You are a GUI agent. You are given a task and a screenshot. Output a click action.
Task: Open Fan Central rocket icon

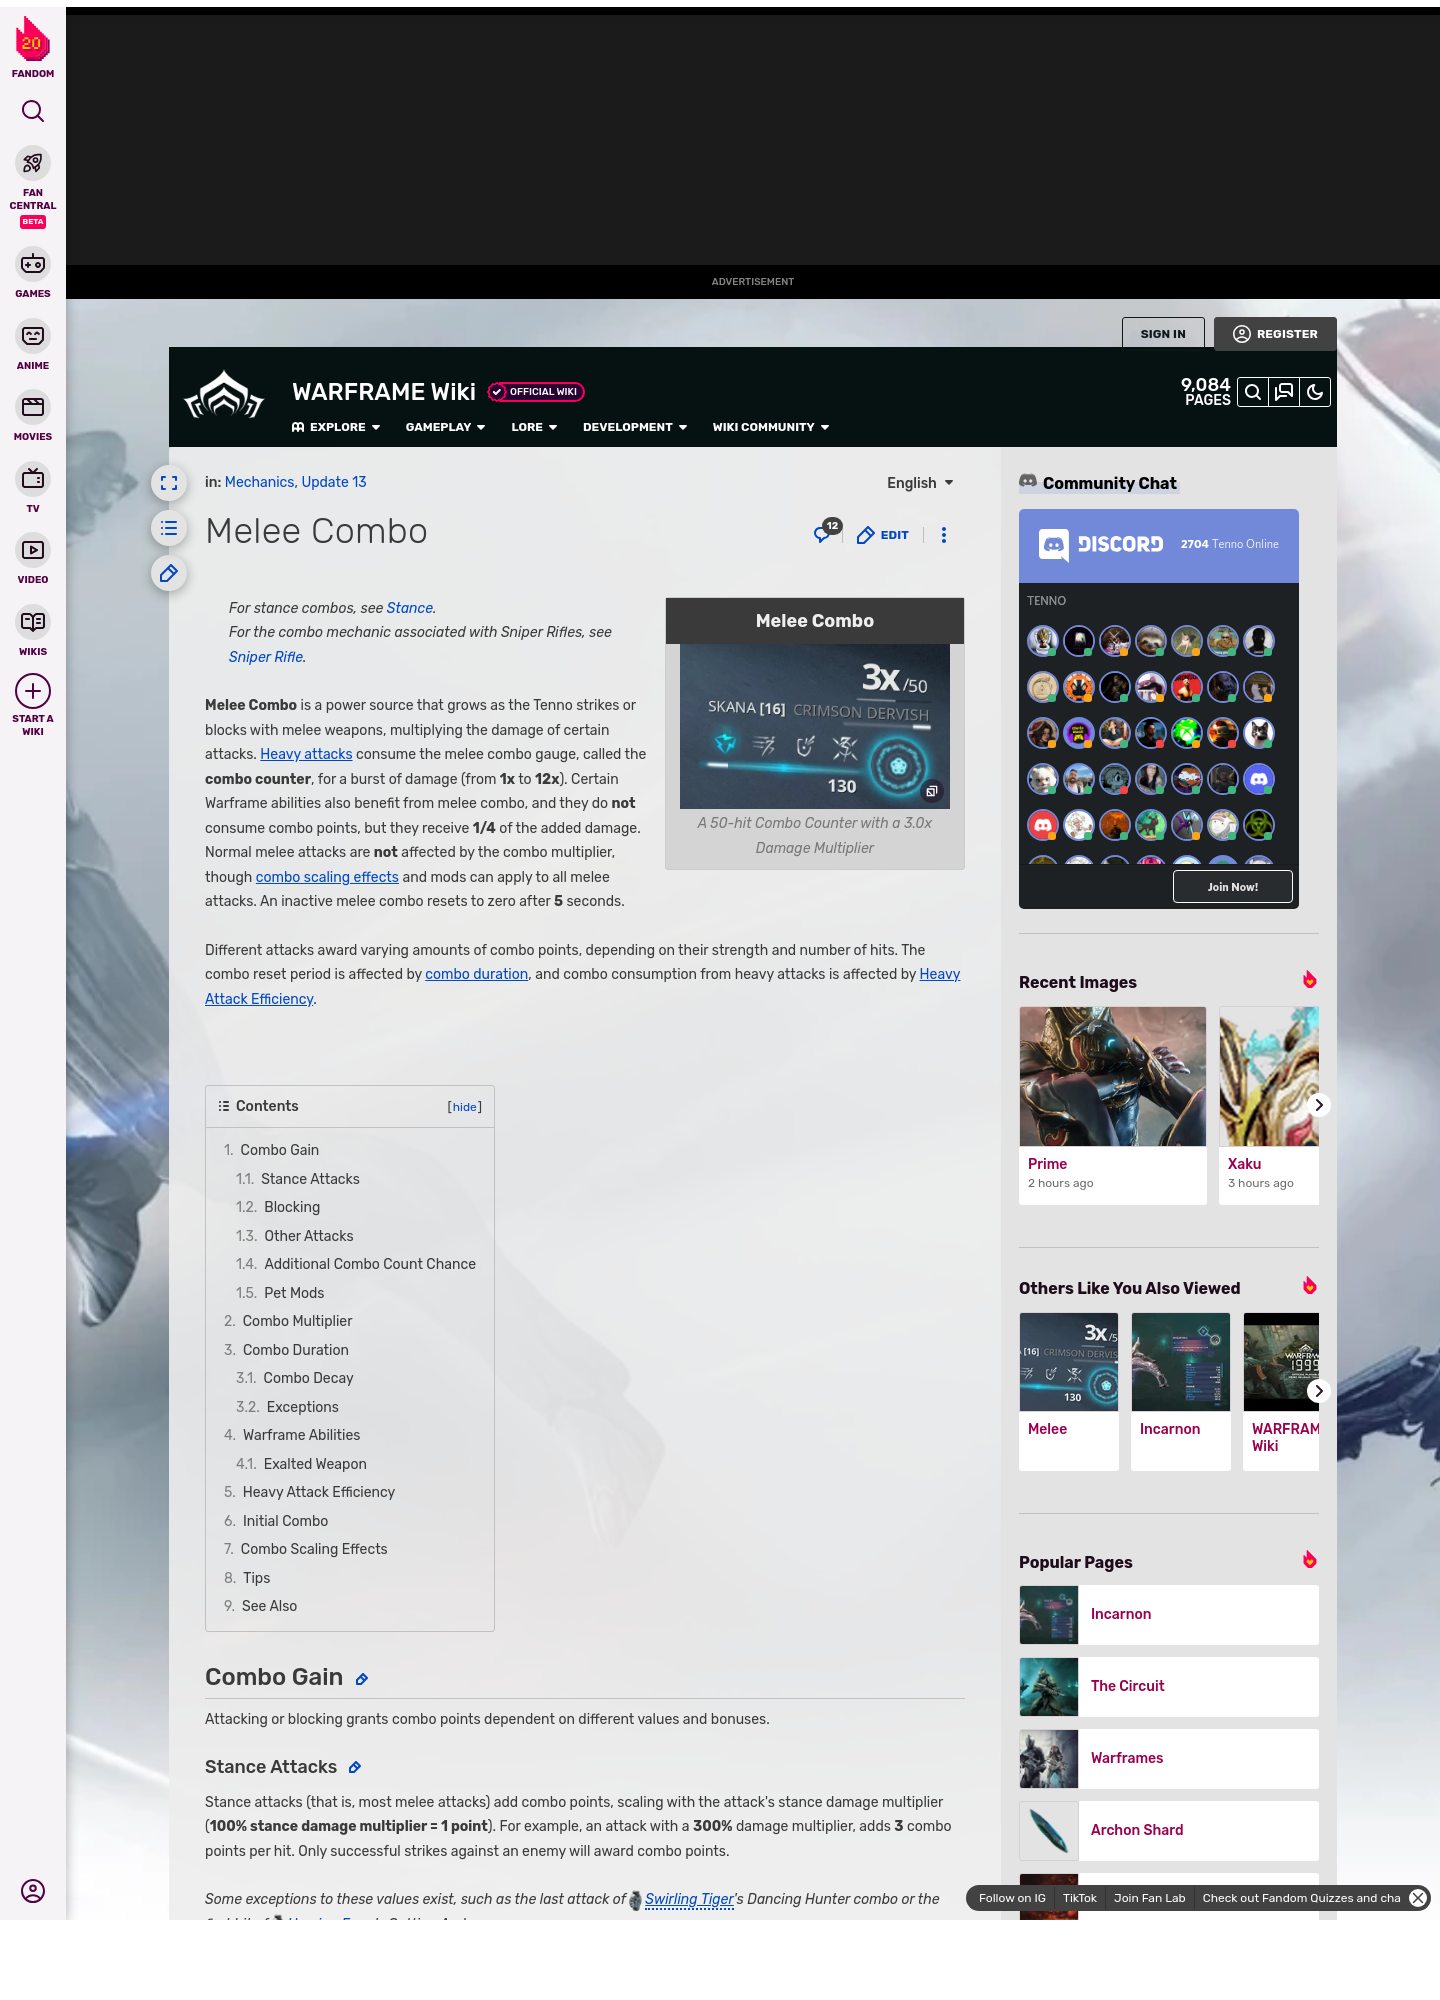point(33,163)
